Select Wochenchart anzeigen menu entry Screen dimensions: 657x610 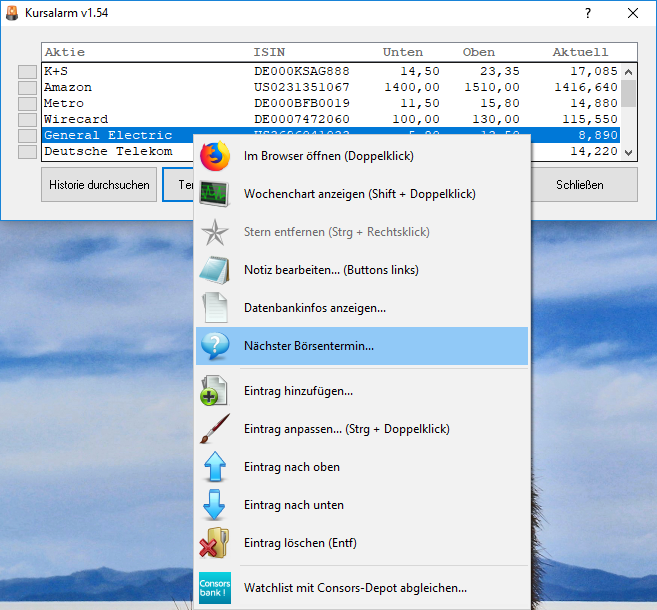coord(360,194)
